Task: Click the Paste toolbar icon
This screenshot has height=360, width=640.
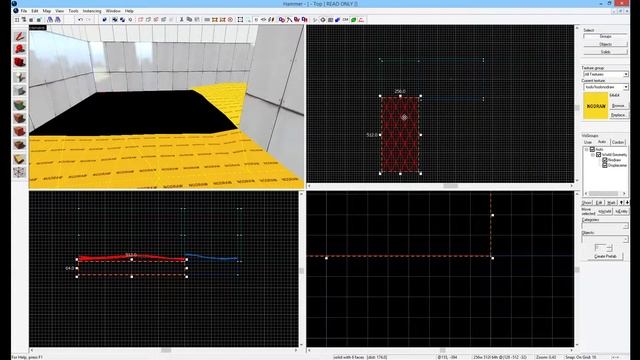Action: tap(197, 20)
